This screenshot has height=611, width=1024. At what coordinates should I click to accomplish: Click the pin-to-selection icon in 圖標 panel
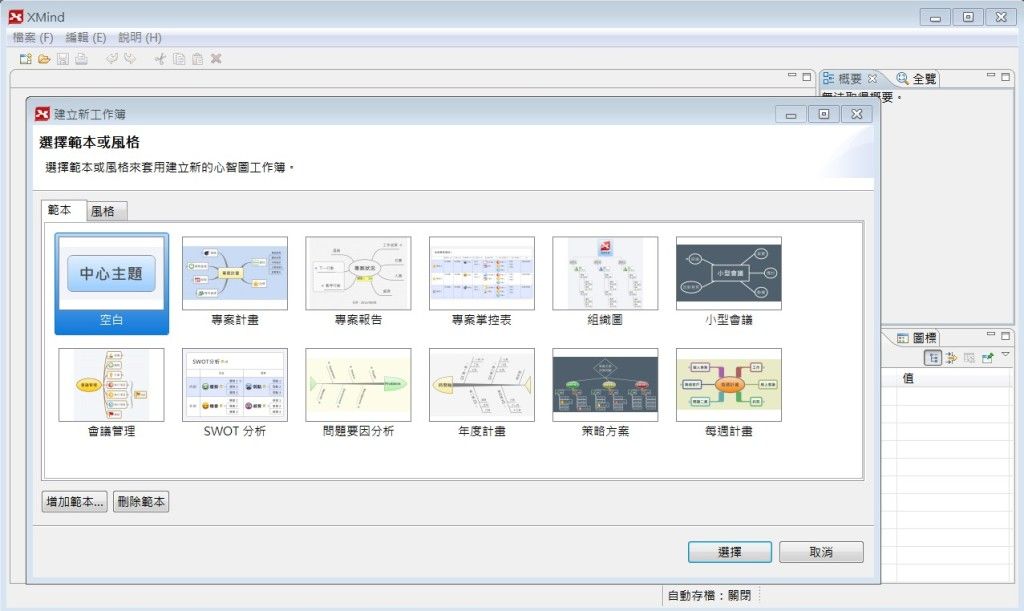(x=987, y=357)
